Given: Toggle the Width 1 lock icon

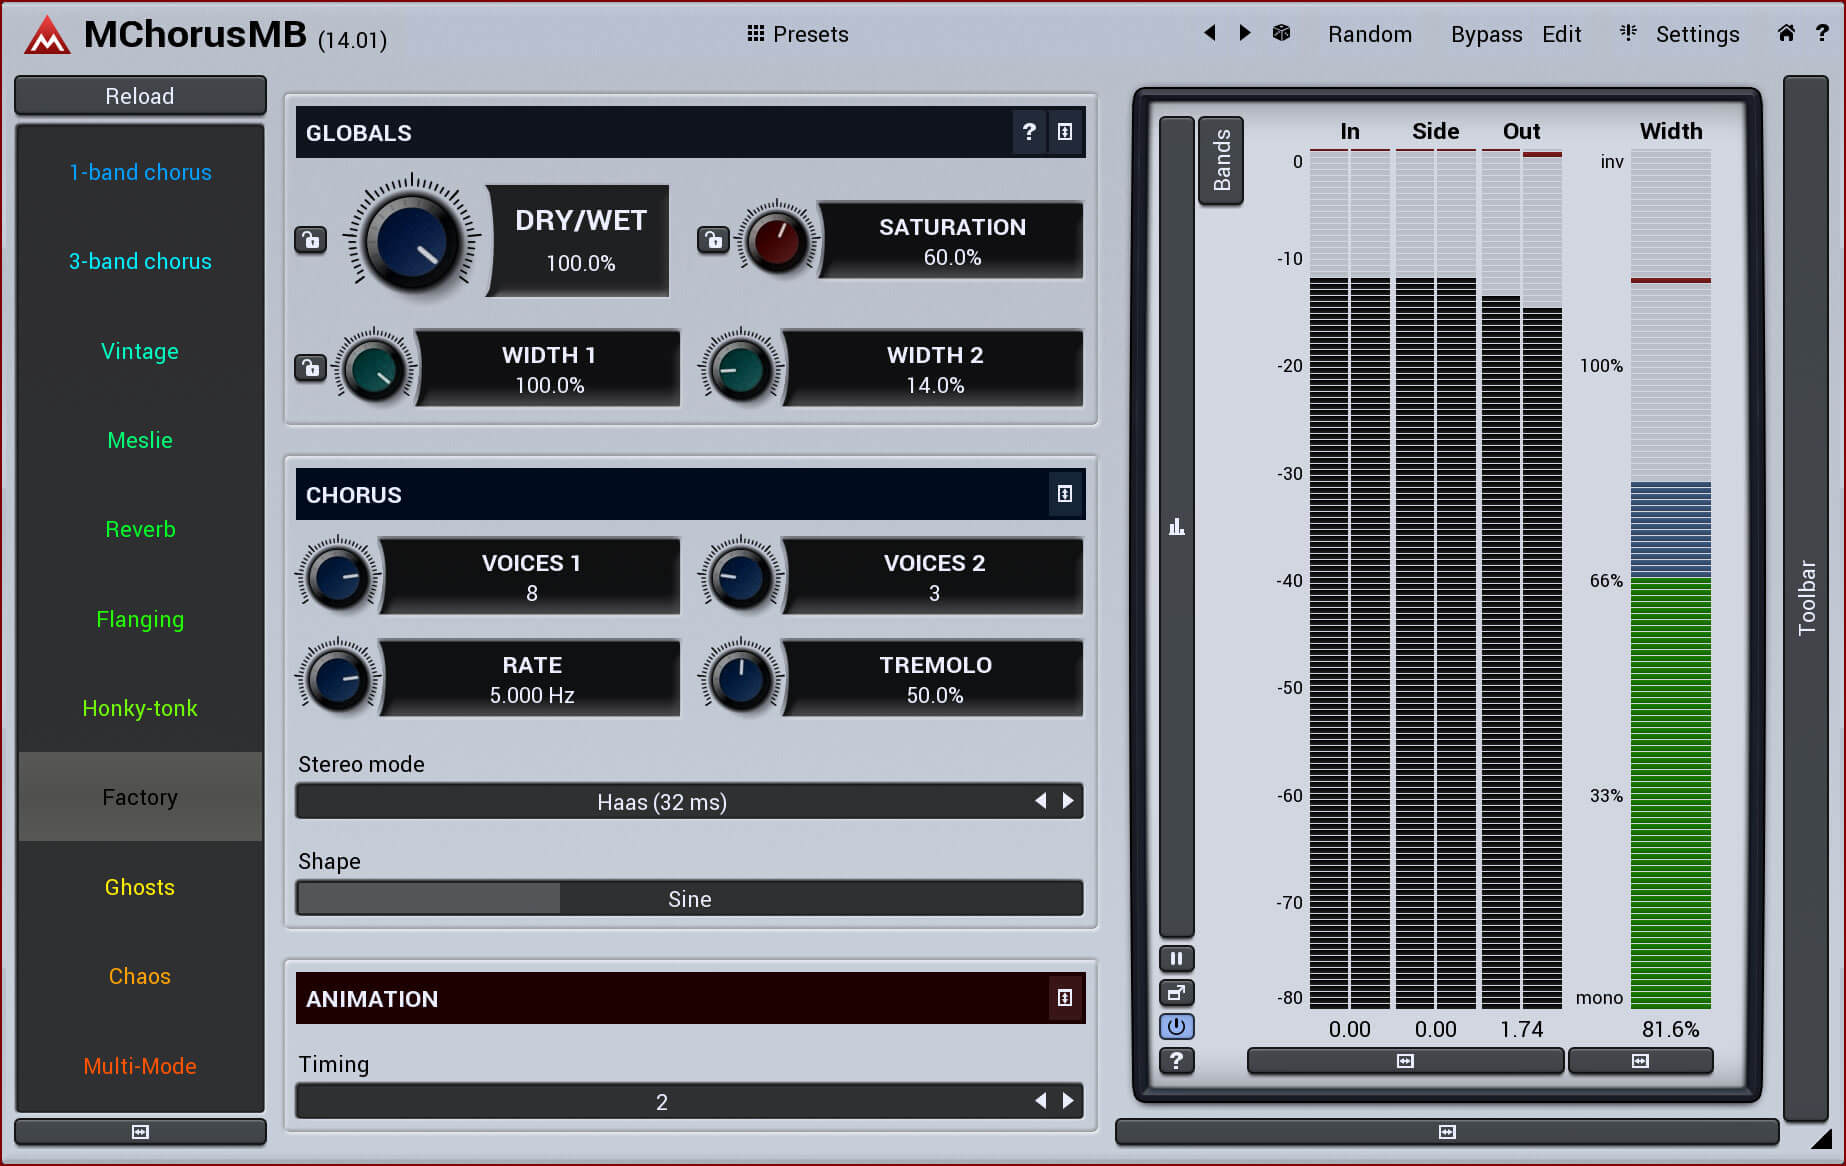Looking at the screenshot, I should point(311,368).
